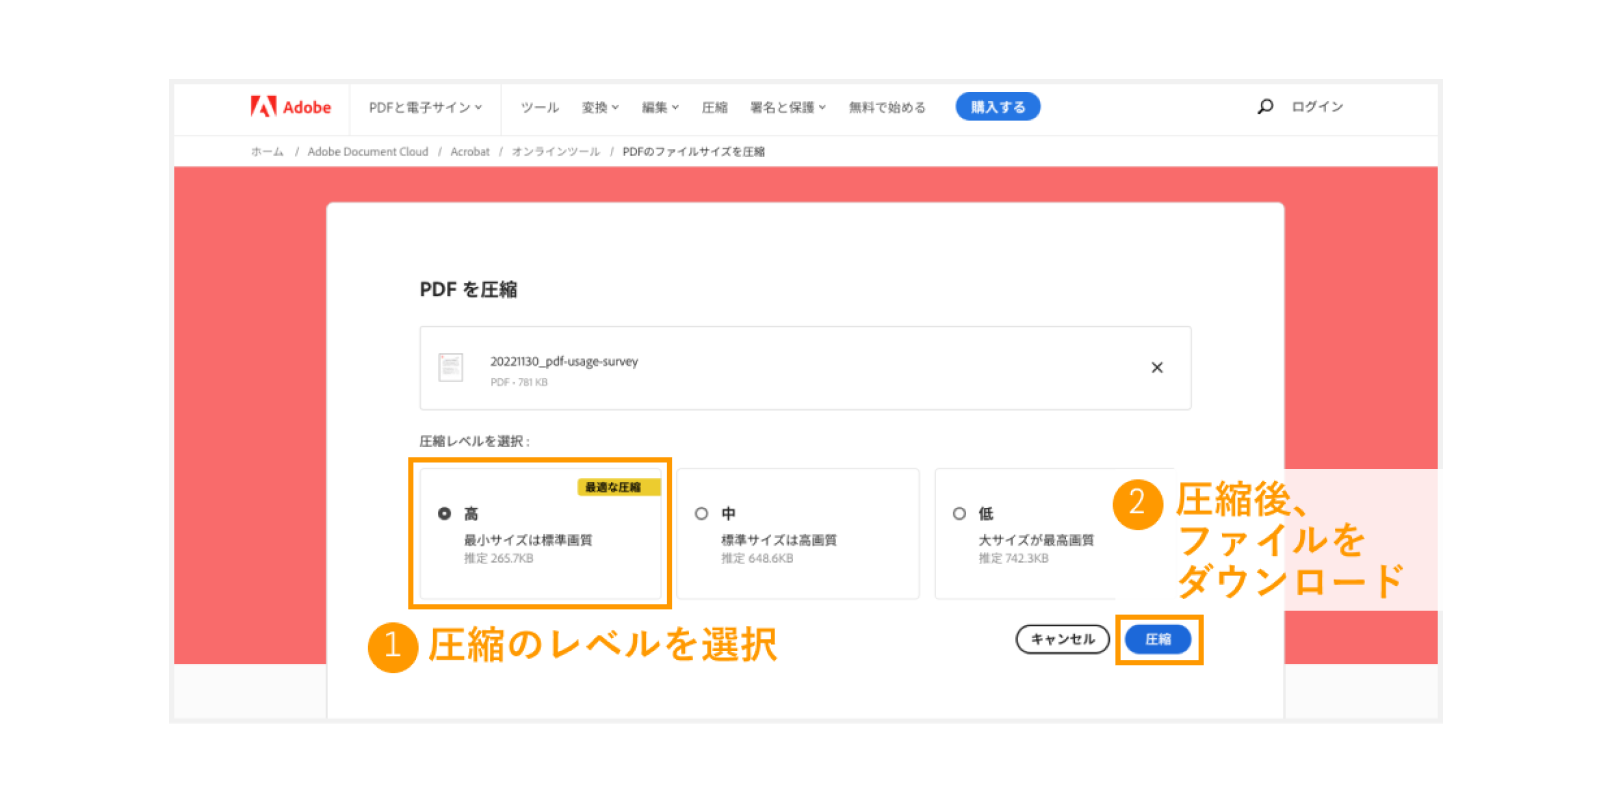
Task: Click the 推定 742.3KB size estimate
Action: pos(1014,559)
